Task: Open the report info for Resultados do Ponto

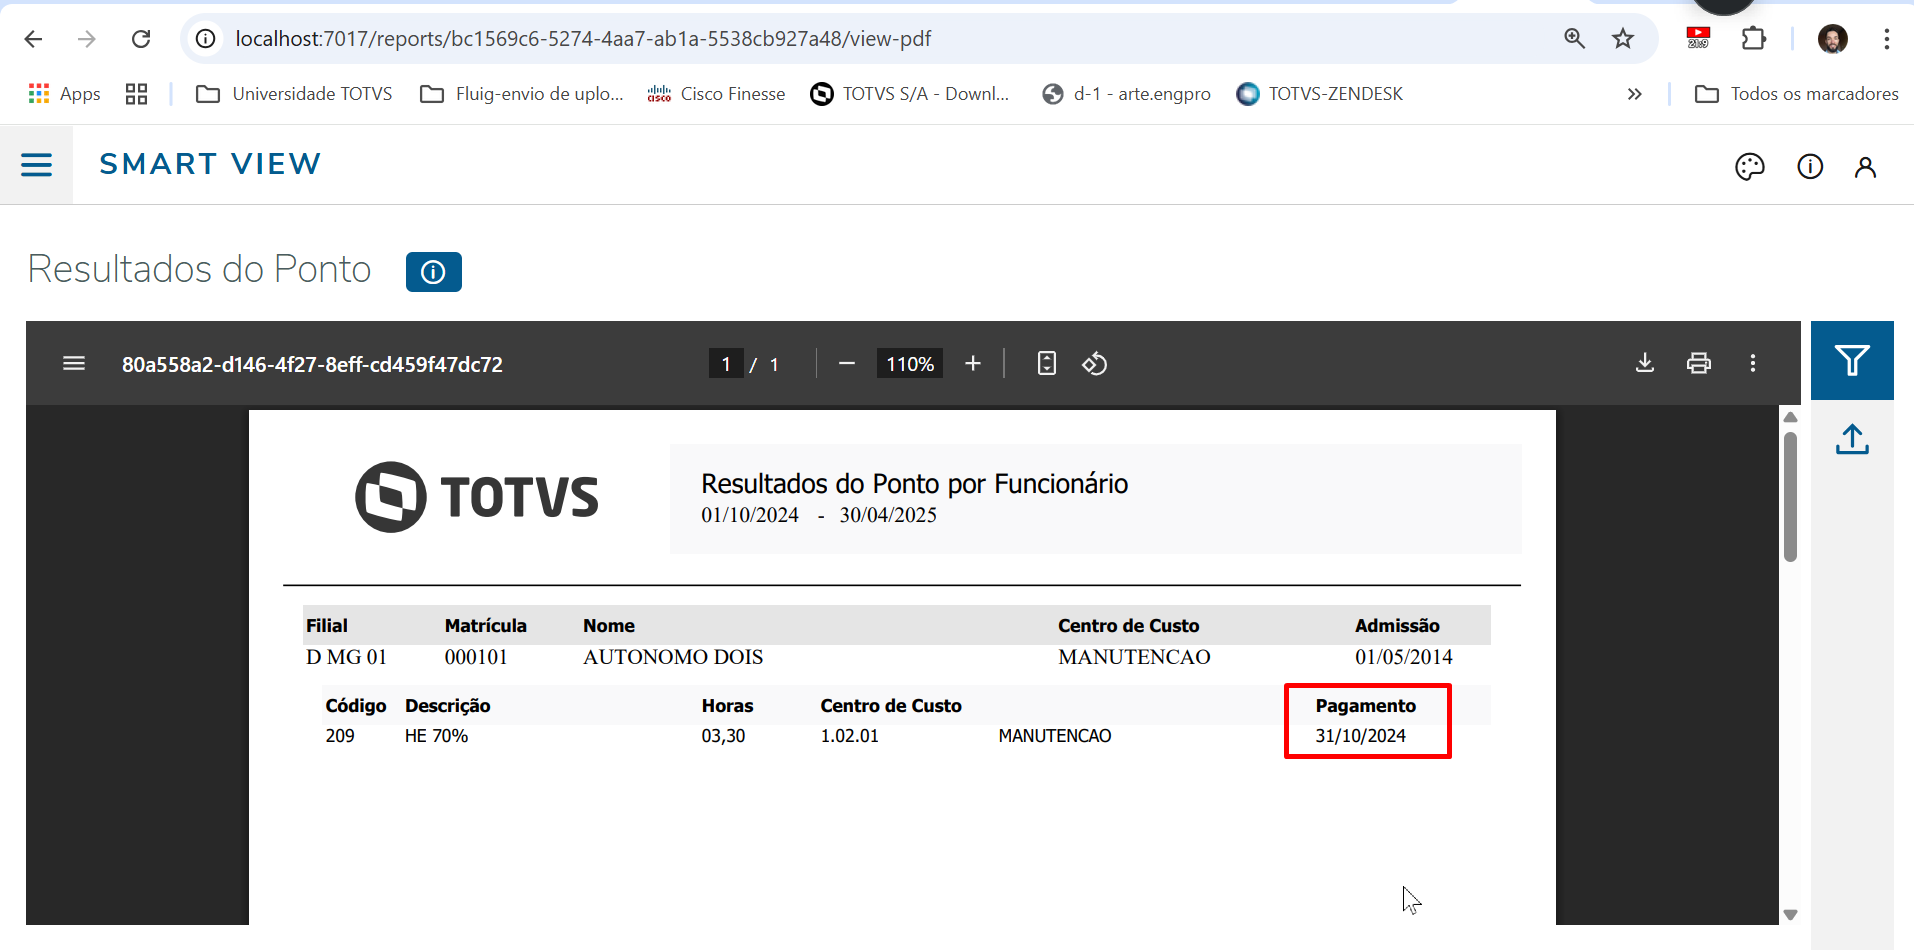Action: [433, 271]
